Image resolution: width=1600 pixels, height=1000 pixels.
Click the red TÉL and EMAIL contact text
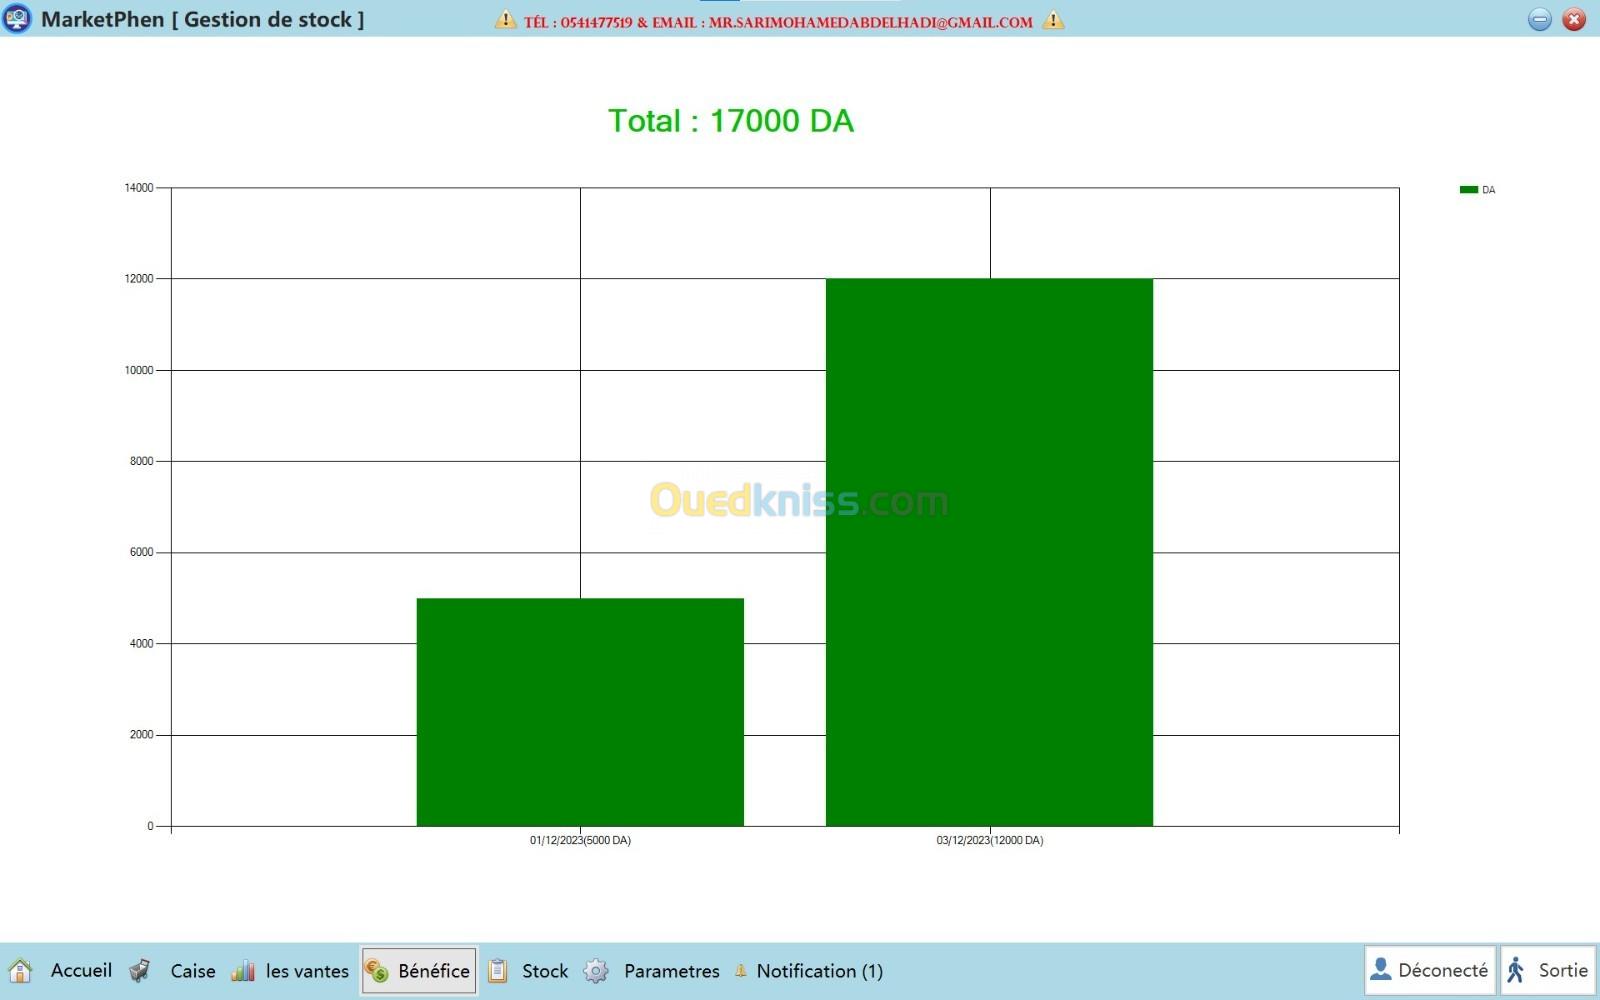click(x=779, y=22)
